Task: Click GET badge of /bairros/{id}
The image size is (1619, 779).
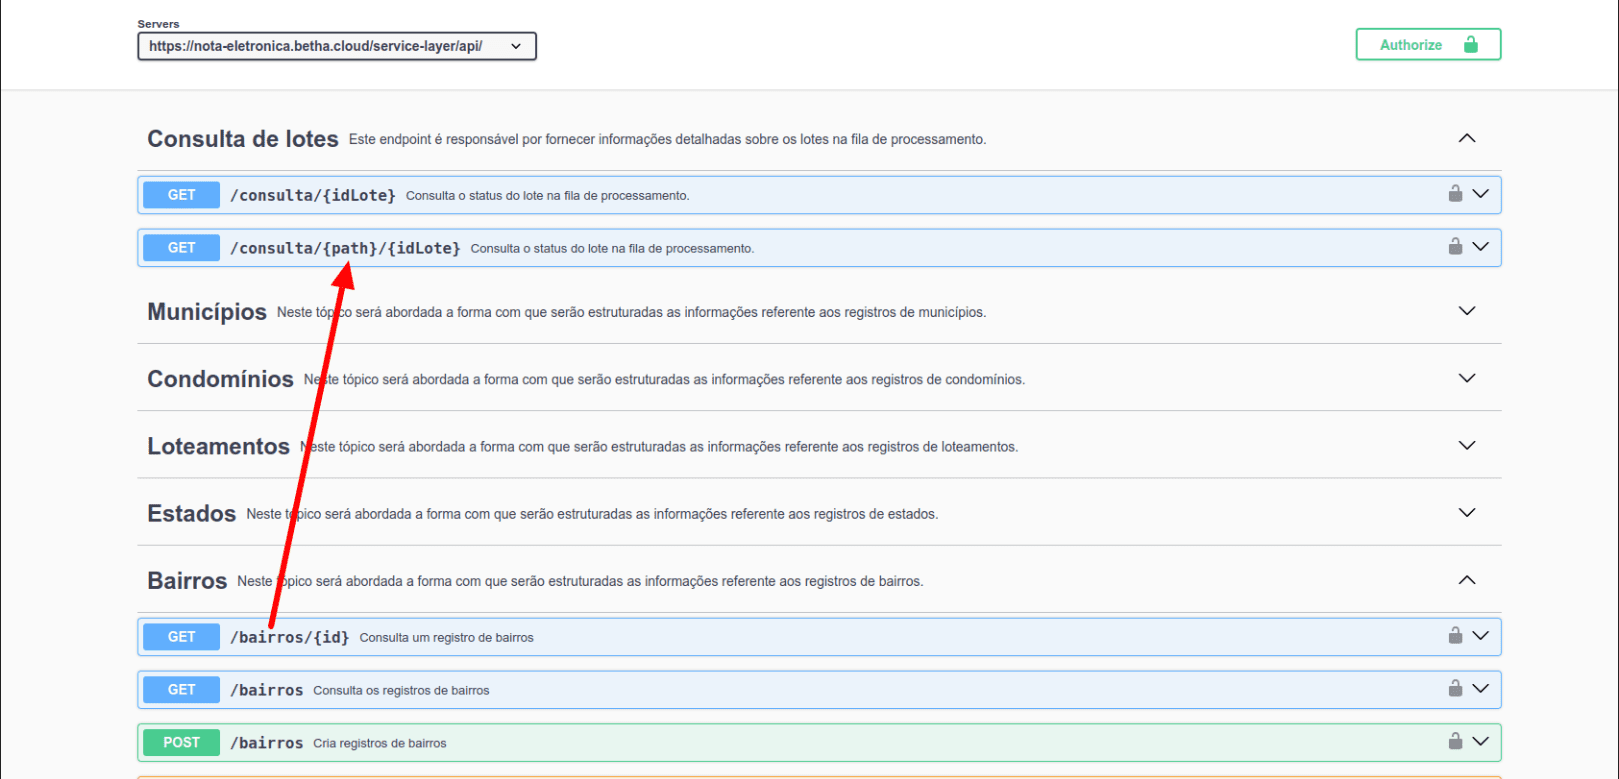Action: tap(181, 637)
